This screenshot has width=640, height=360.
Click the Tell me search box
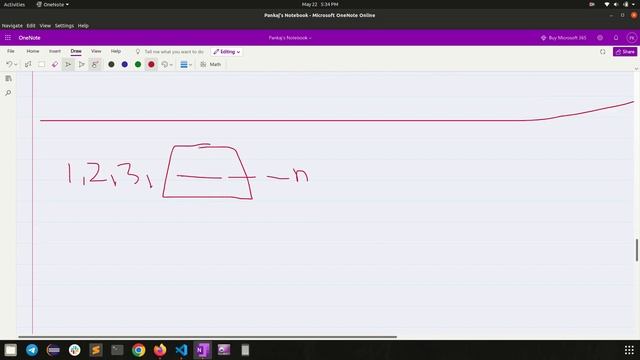[x=170, y=52]
